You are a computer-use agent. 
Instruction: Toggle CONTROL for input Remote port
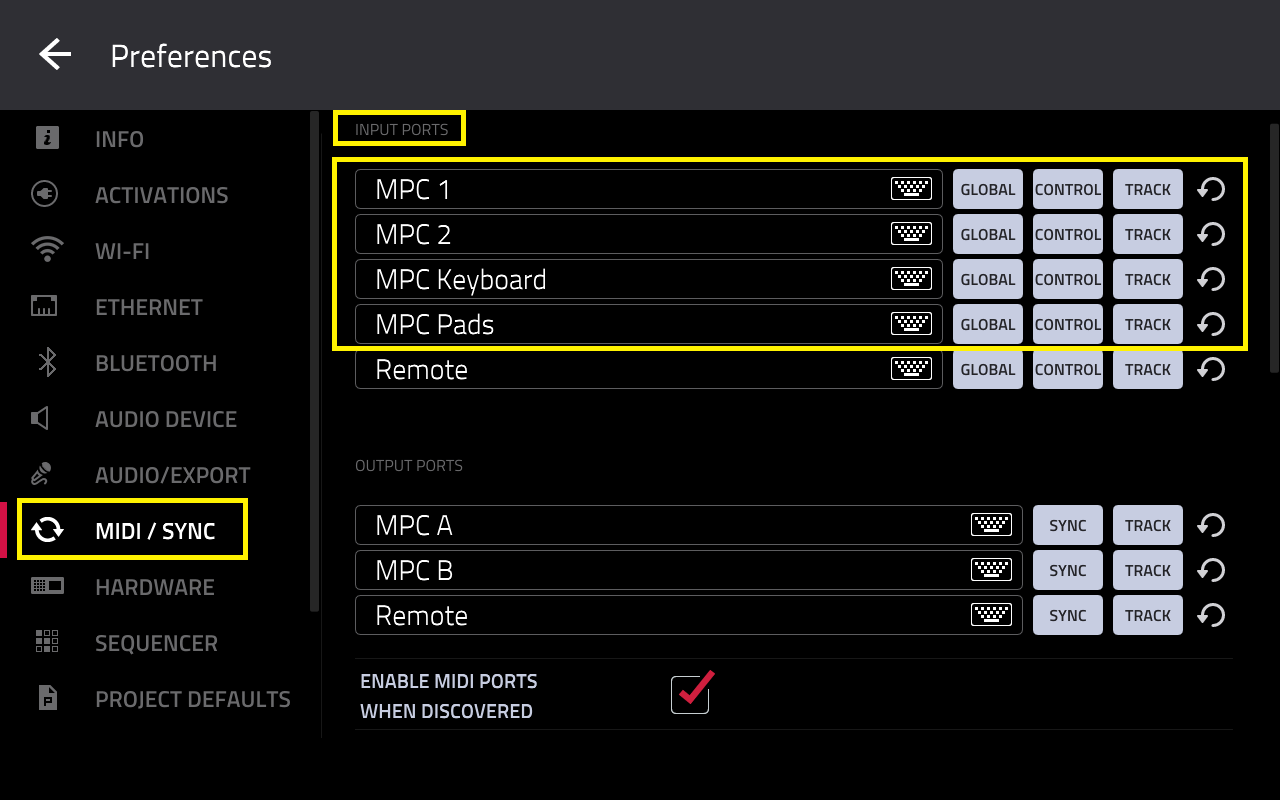(x=1068, y=369)
